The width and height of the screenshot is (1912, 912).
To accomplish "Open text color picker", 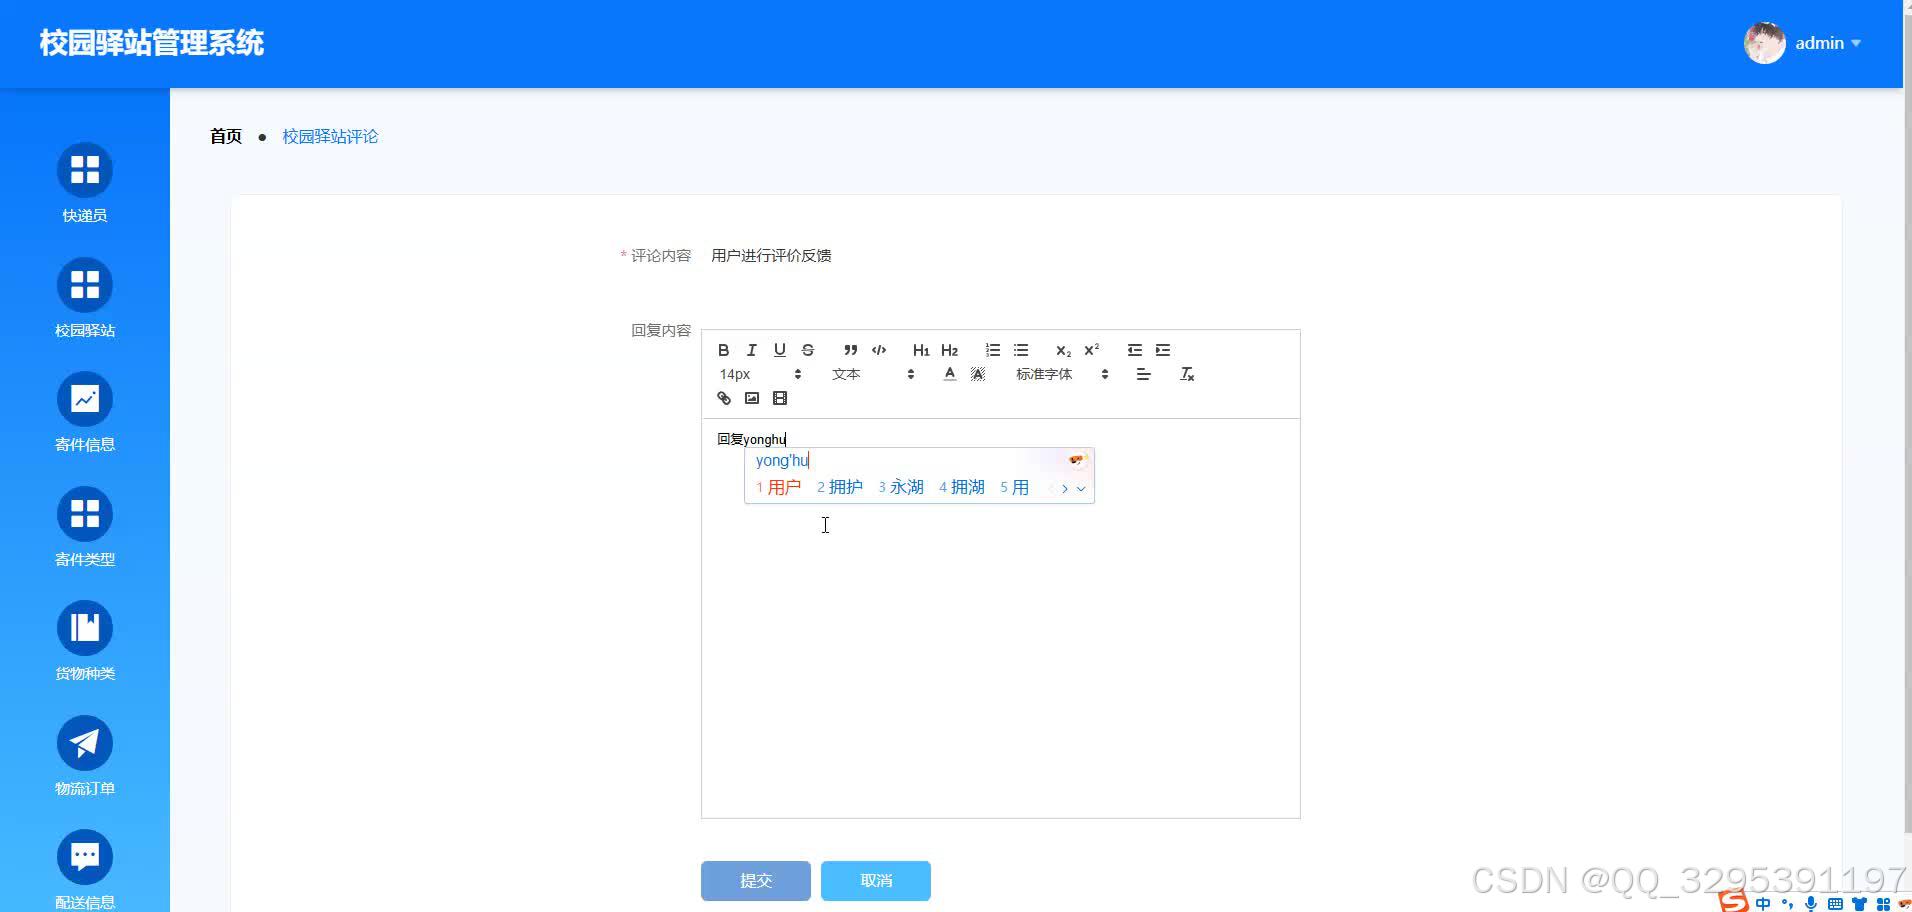I will tap(950, 374).
